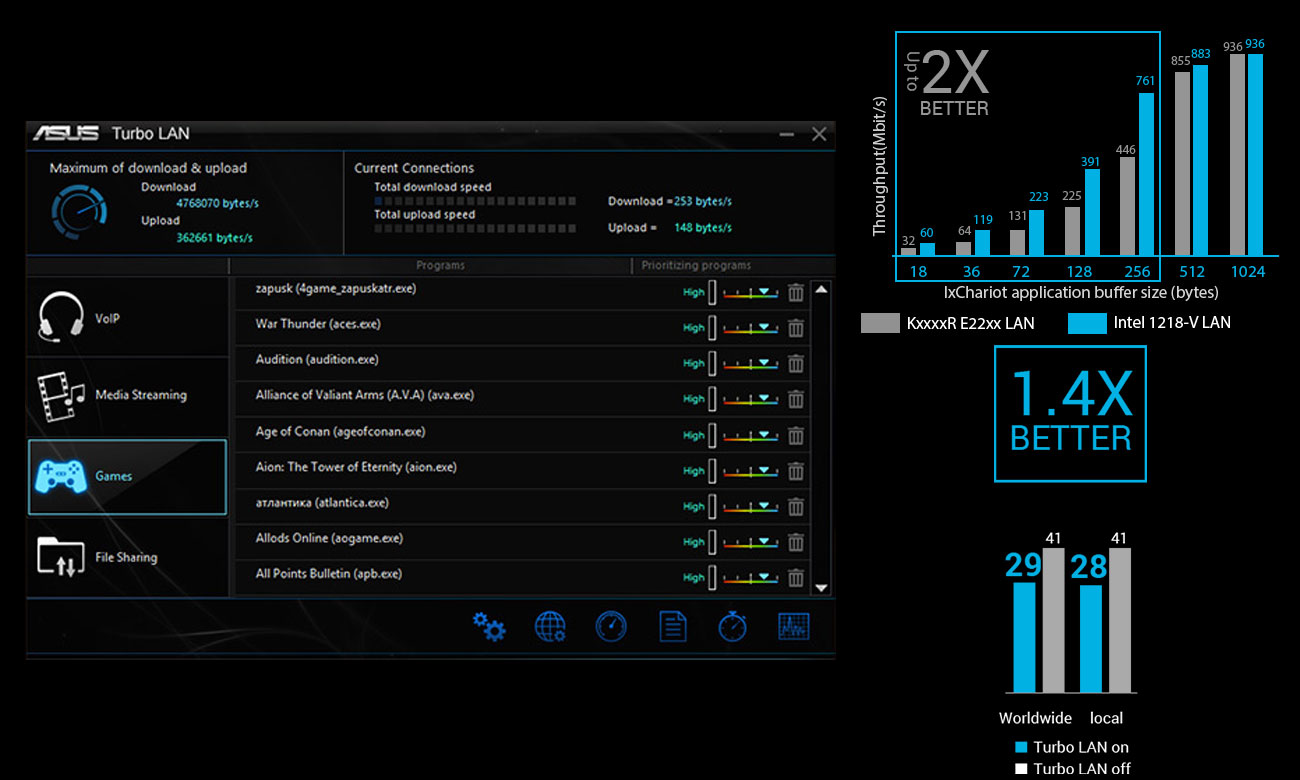Image resolution: width=1300 pixels, height=780 pixels.
Task: Open the globe network settings icon
Action: click(550, 627)
